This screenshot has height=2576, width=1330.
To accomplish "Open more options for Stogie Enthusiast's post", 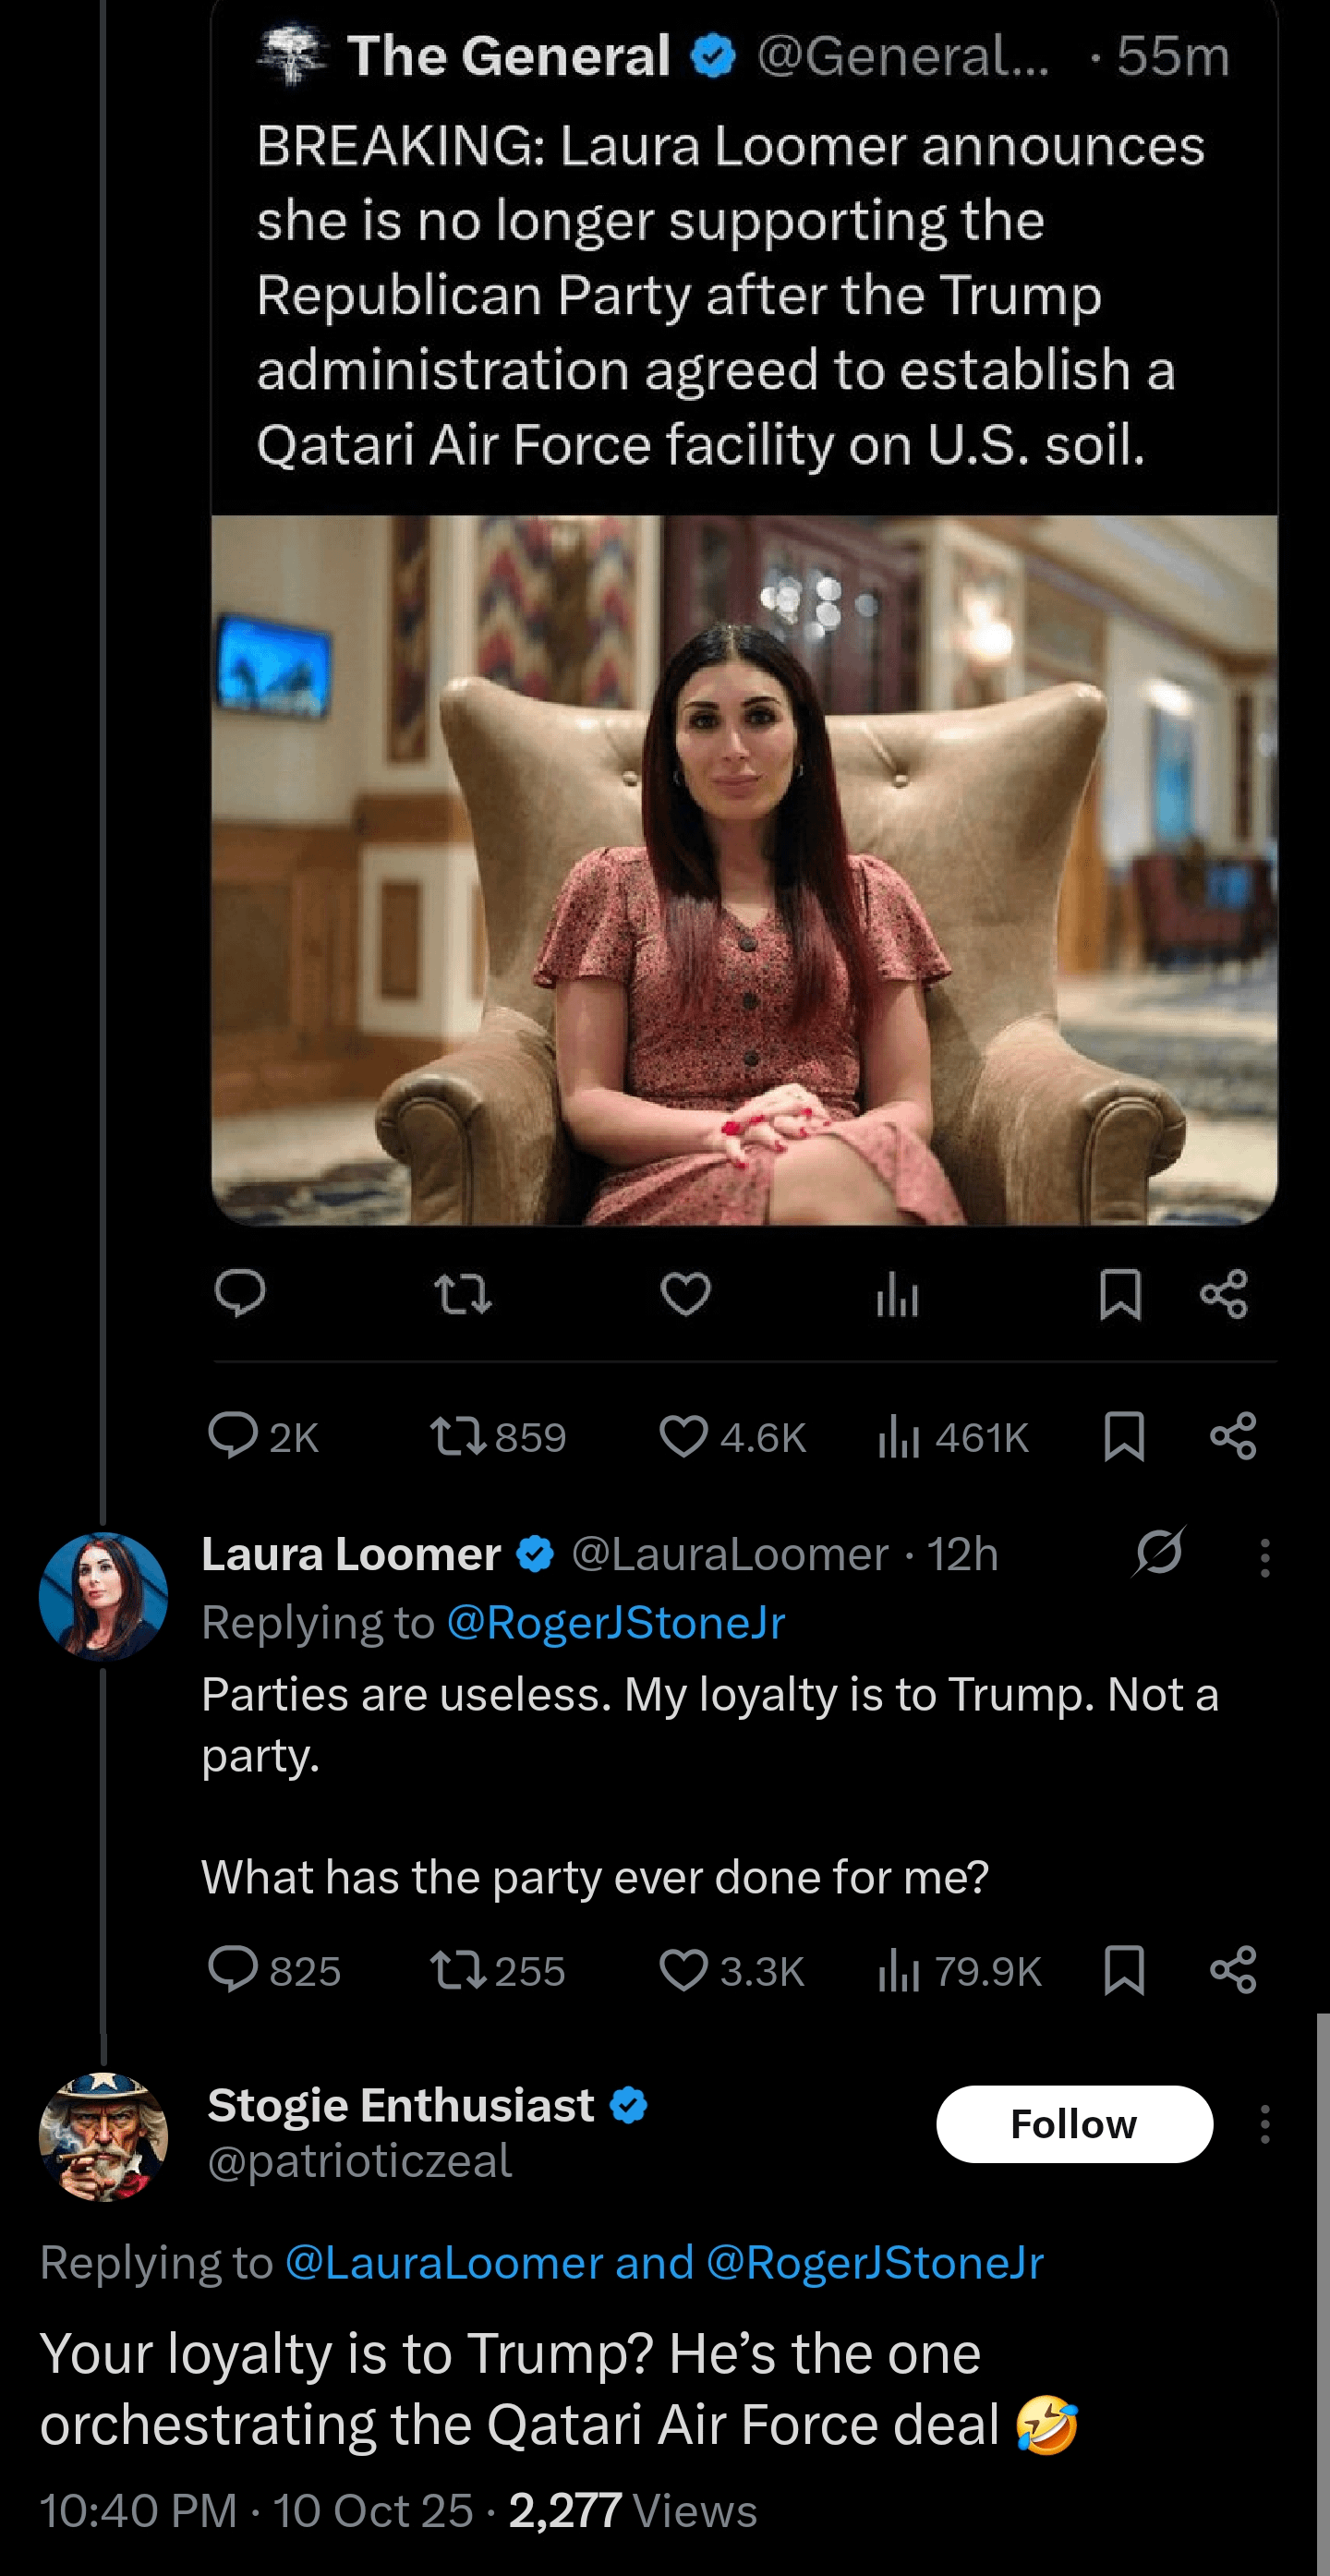I will click(x=1265, y=2124).
